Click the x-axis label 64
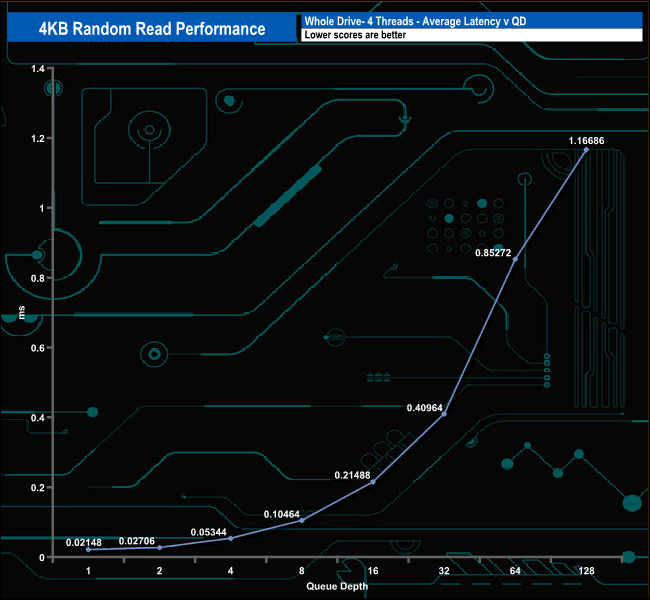 pos(515,571)
